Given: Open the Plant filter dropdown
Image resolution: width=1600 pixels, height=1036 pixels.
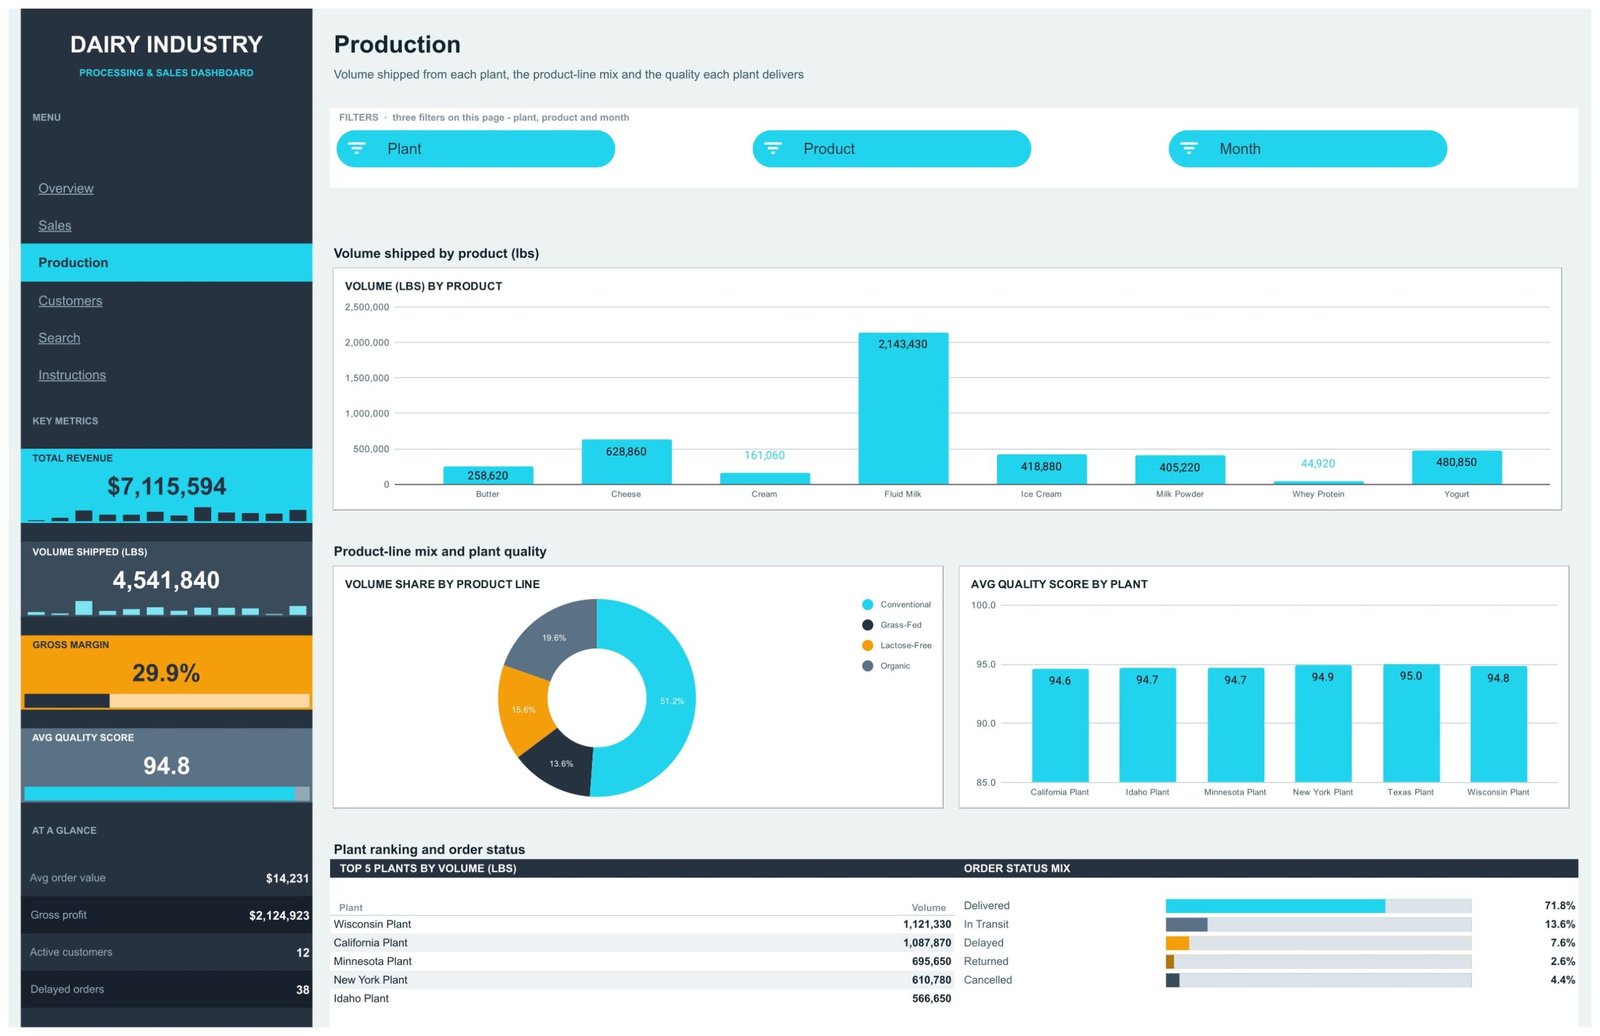Looking at the screenshot, I should 476,149.
